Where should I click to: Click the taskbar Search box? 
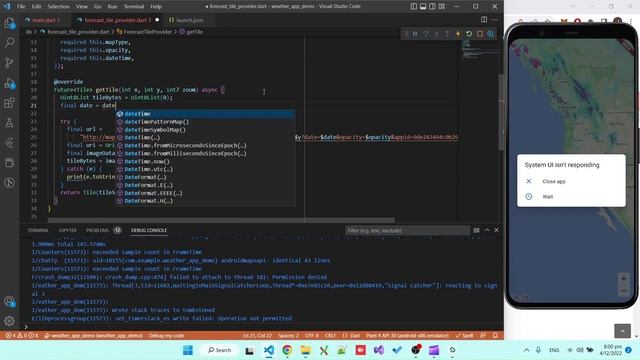(220, 350)
